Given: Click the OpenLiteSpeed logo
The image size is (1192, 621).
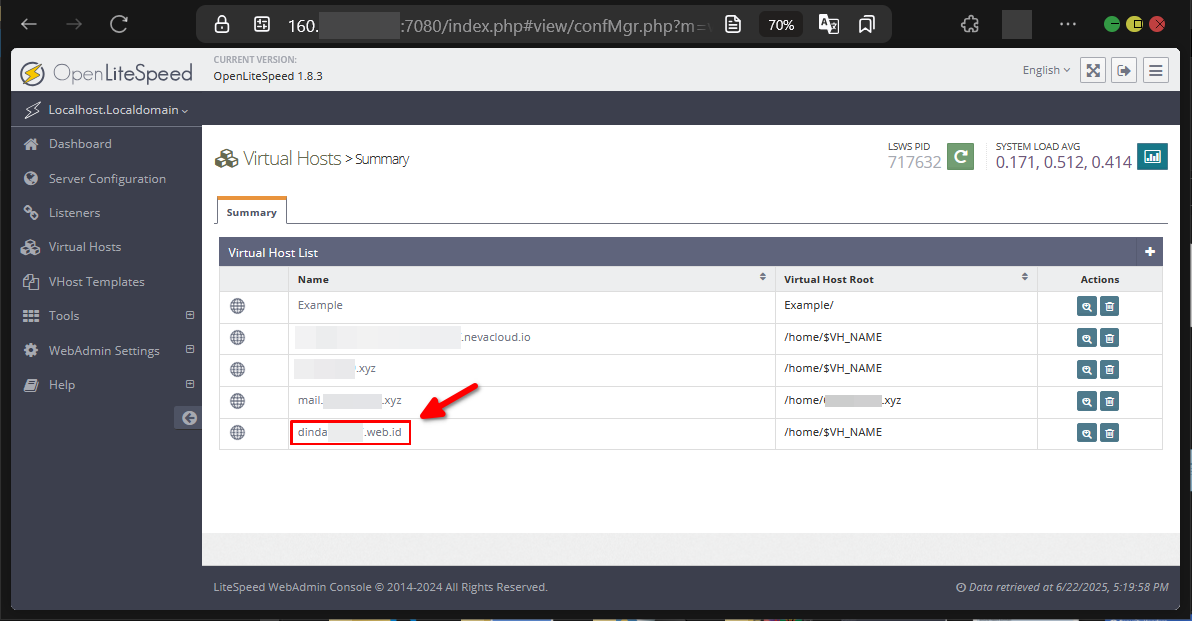Looking at the screenshot, I should [x=106, y=73].
